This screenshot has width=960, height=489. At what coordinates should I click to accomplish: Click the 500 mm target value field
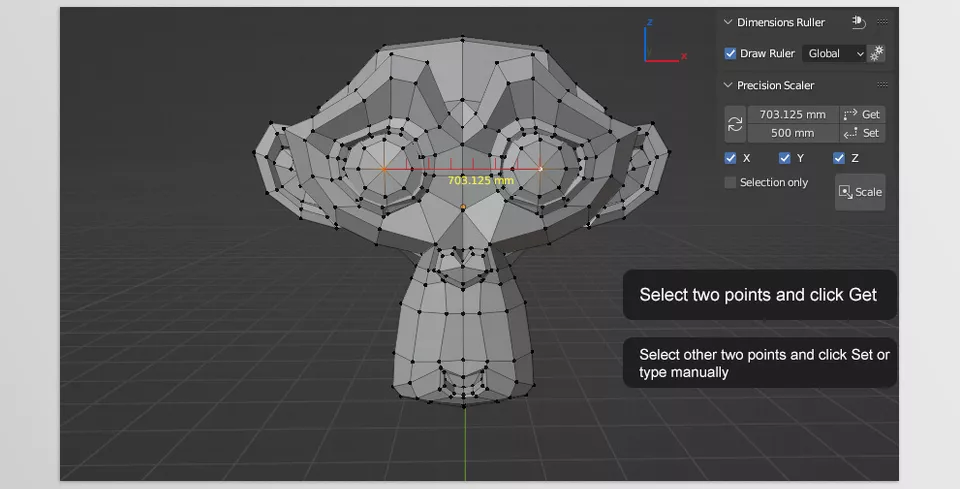792,133
